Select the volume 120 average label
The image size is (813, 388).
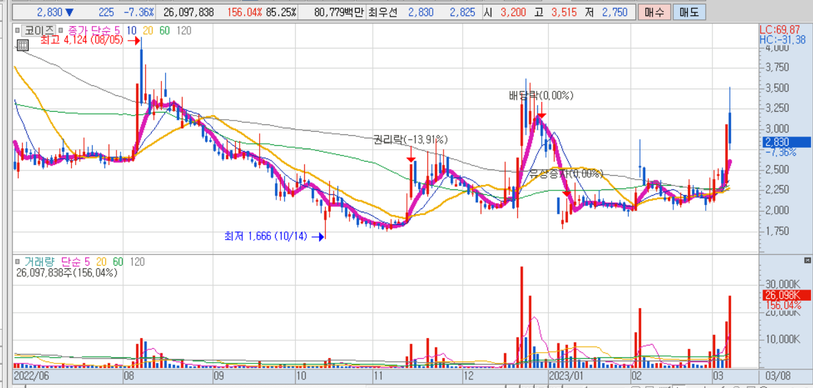click(x=137, y=262)
